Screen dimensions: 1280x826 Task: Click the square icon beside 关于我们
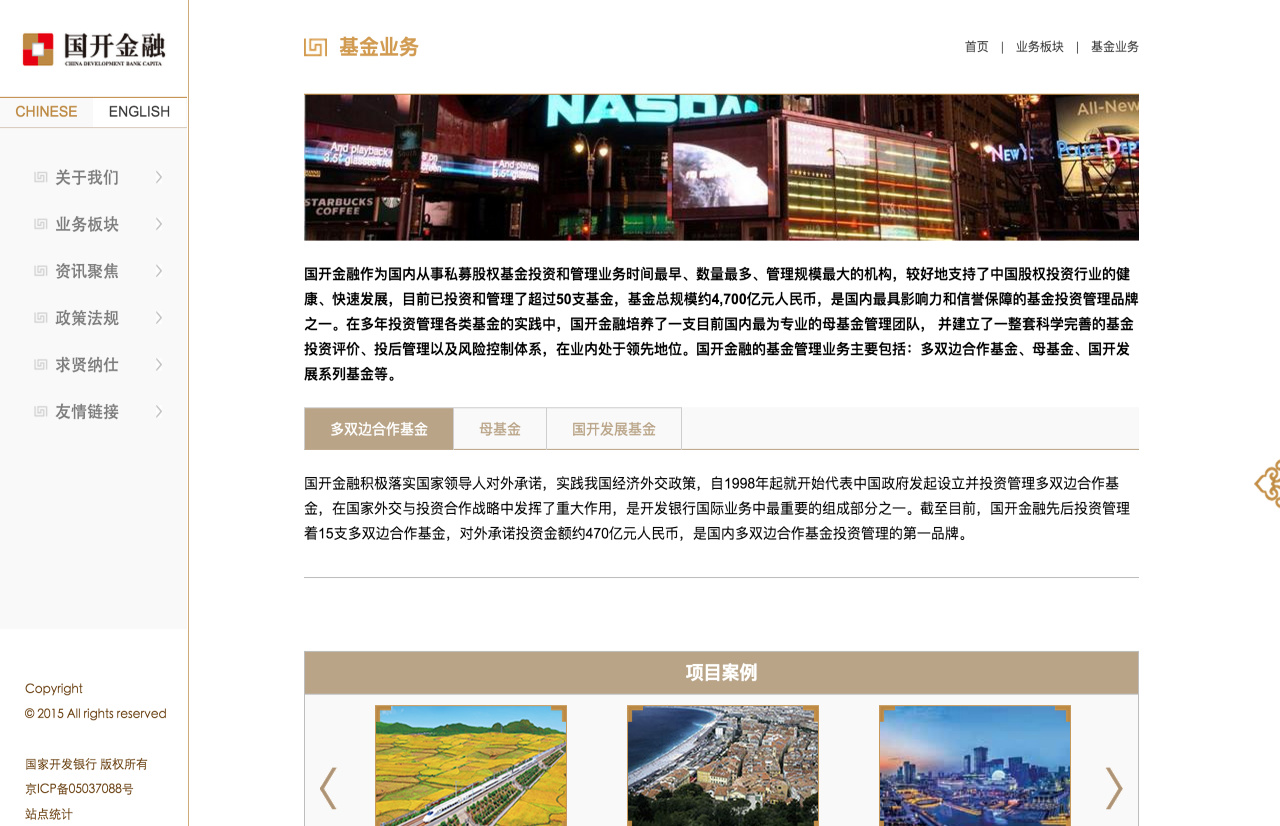coord(41,177)
